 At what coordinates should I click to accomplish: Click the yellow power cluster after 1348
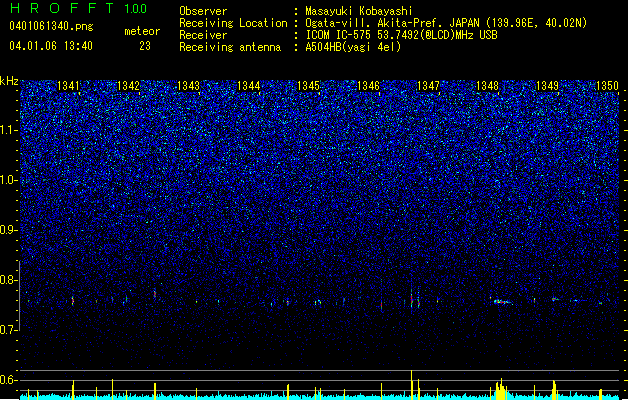point(501,389)
